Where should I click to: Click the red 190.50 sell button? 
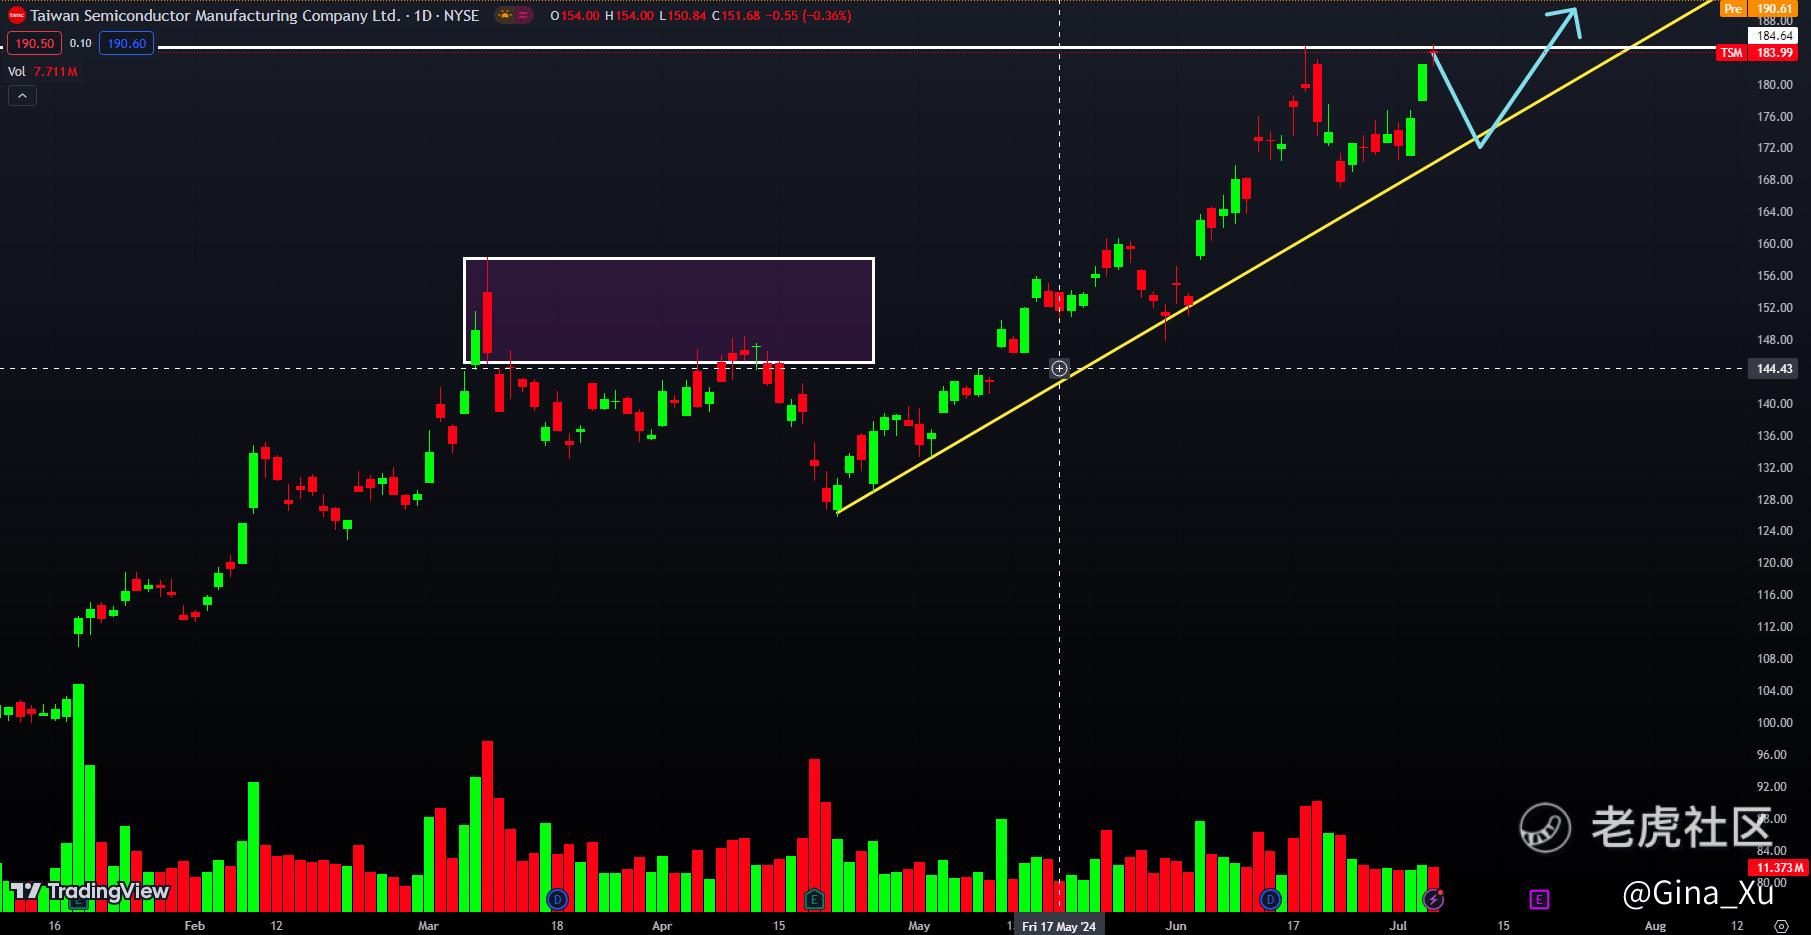[35, 44]
